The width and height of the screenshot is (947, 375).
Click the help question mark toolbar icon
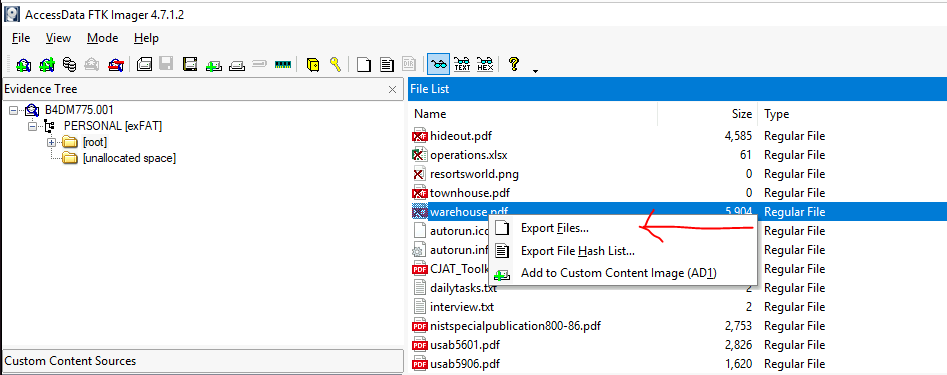[x=514, y=63]
